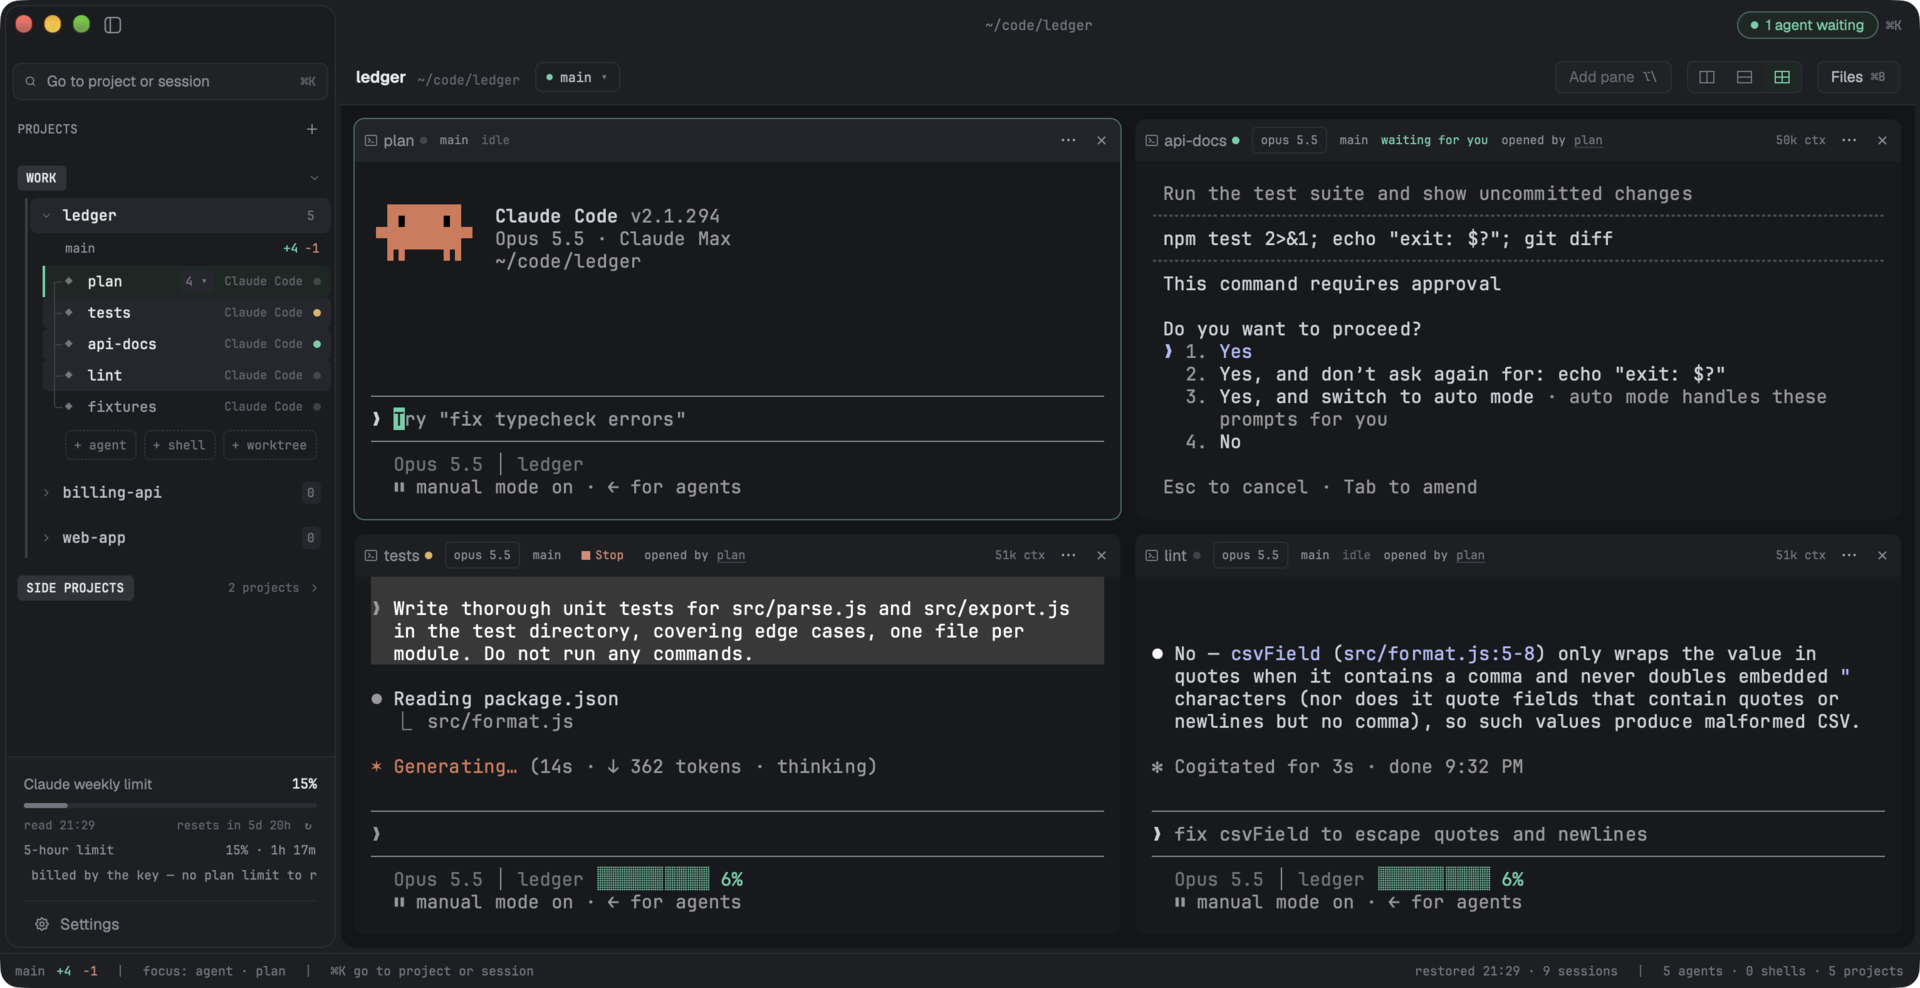Expand the web-app project
The height and width of the screenshot is (988, 1920).
[46, 538]
